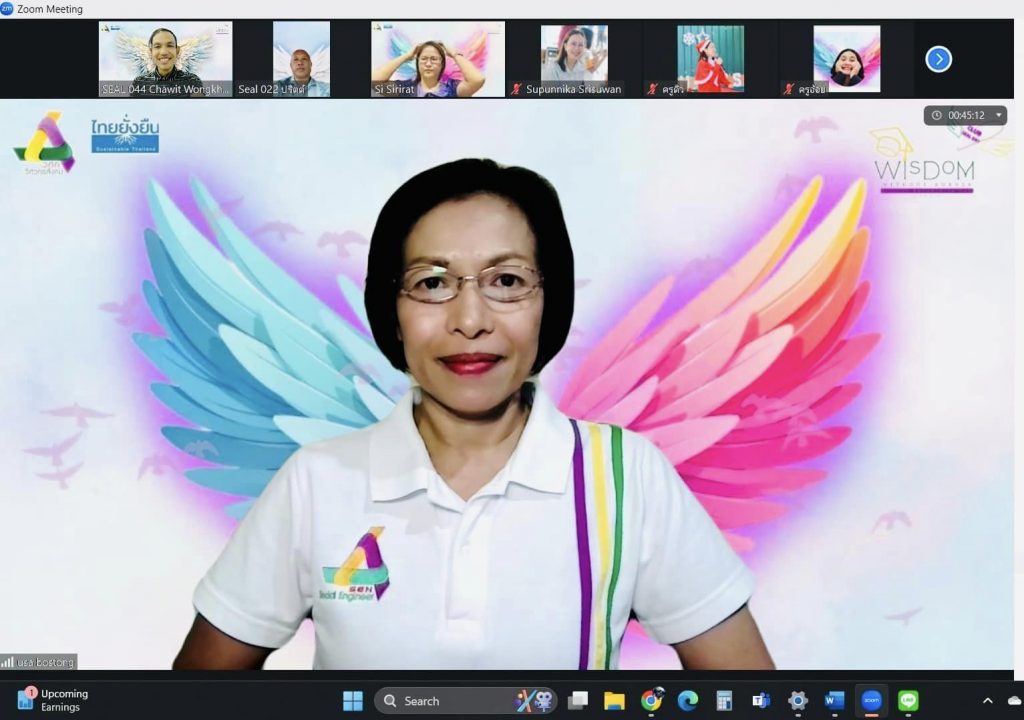This screenshot has width=1024, height=720.
Task: Select SEAL 044 Chawit participant thumbnail
Action: click(165, 59)
